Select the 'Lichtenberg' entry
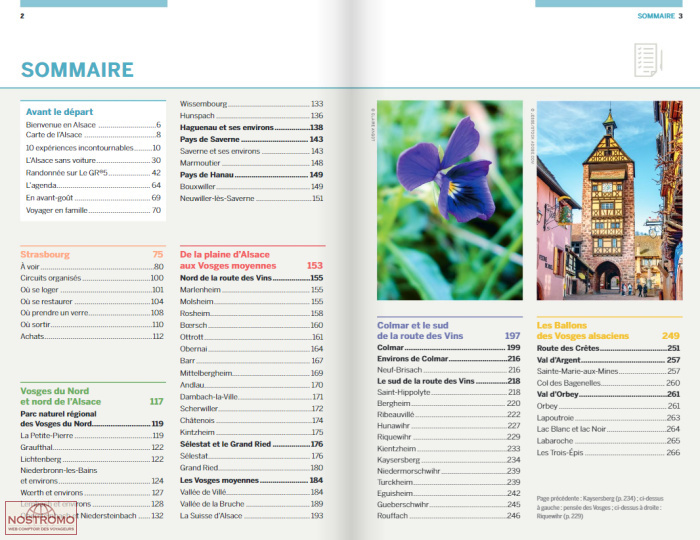This screenshot has width=700, height=540. [x=92, y=459]
